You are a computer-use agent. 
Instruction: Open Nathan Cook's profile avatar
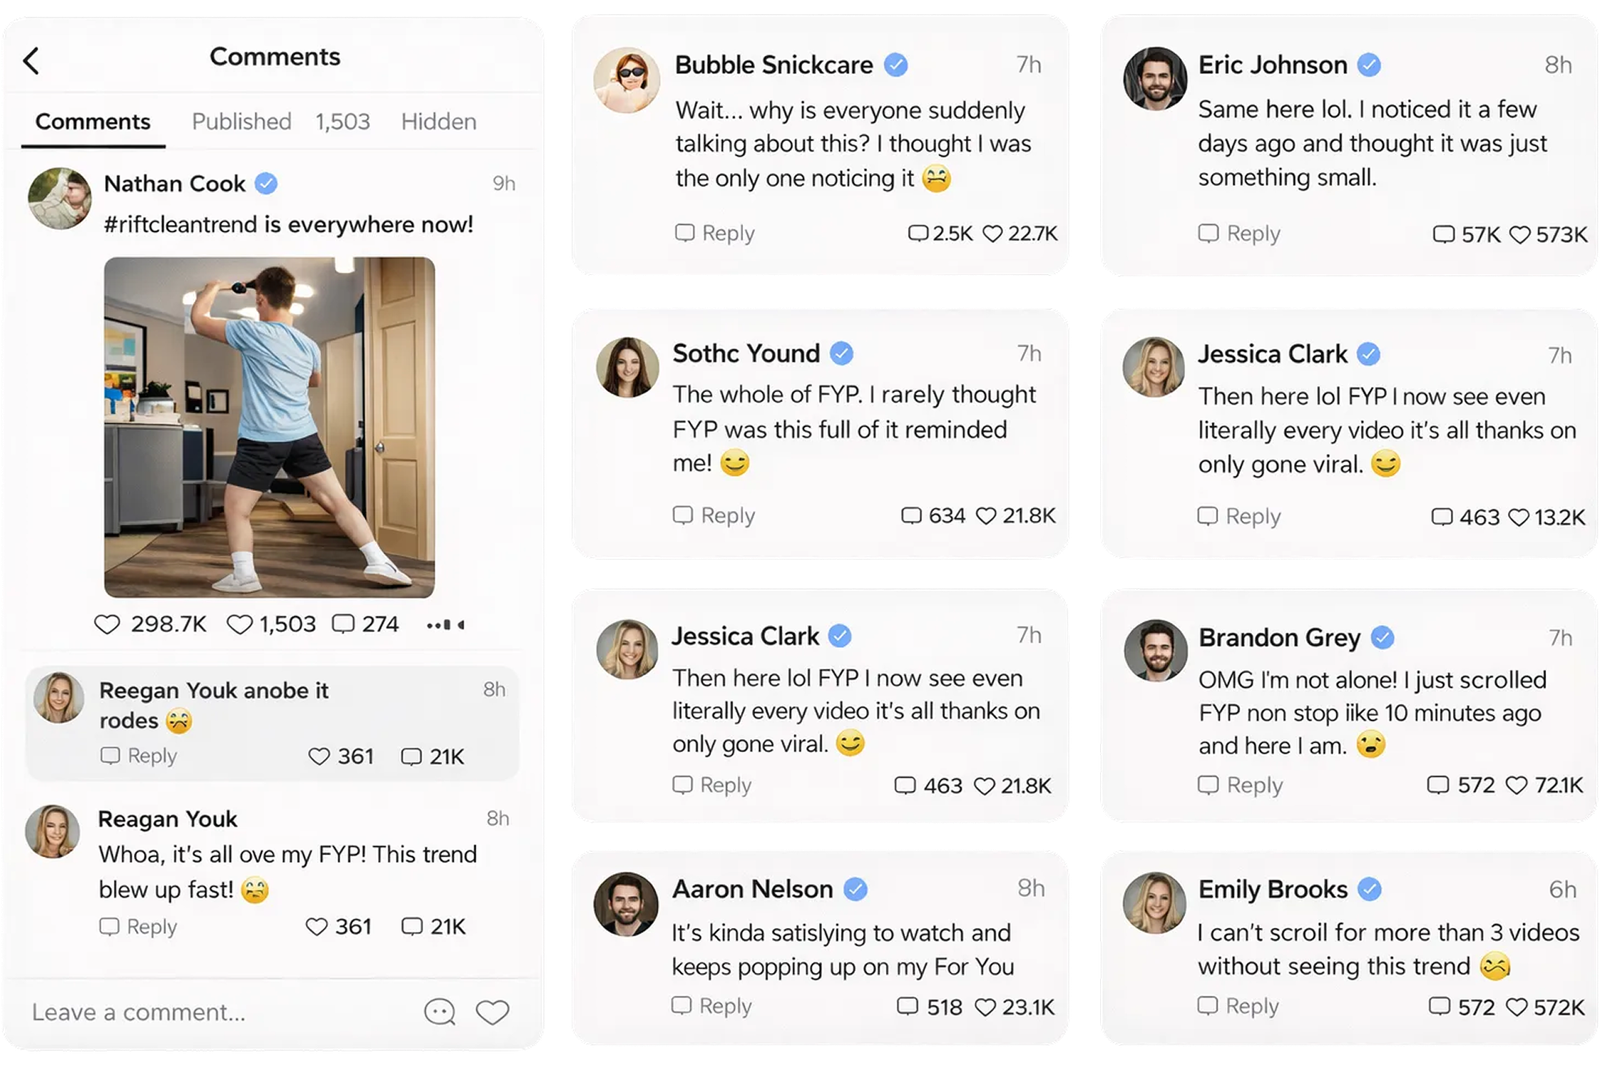click(60, 197)
